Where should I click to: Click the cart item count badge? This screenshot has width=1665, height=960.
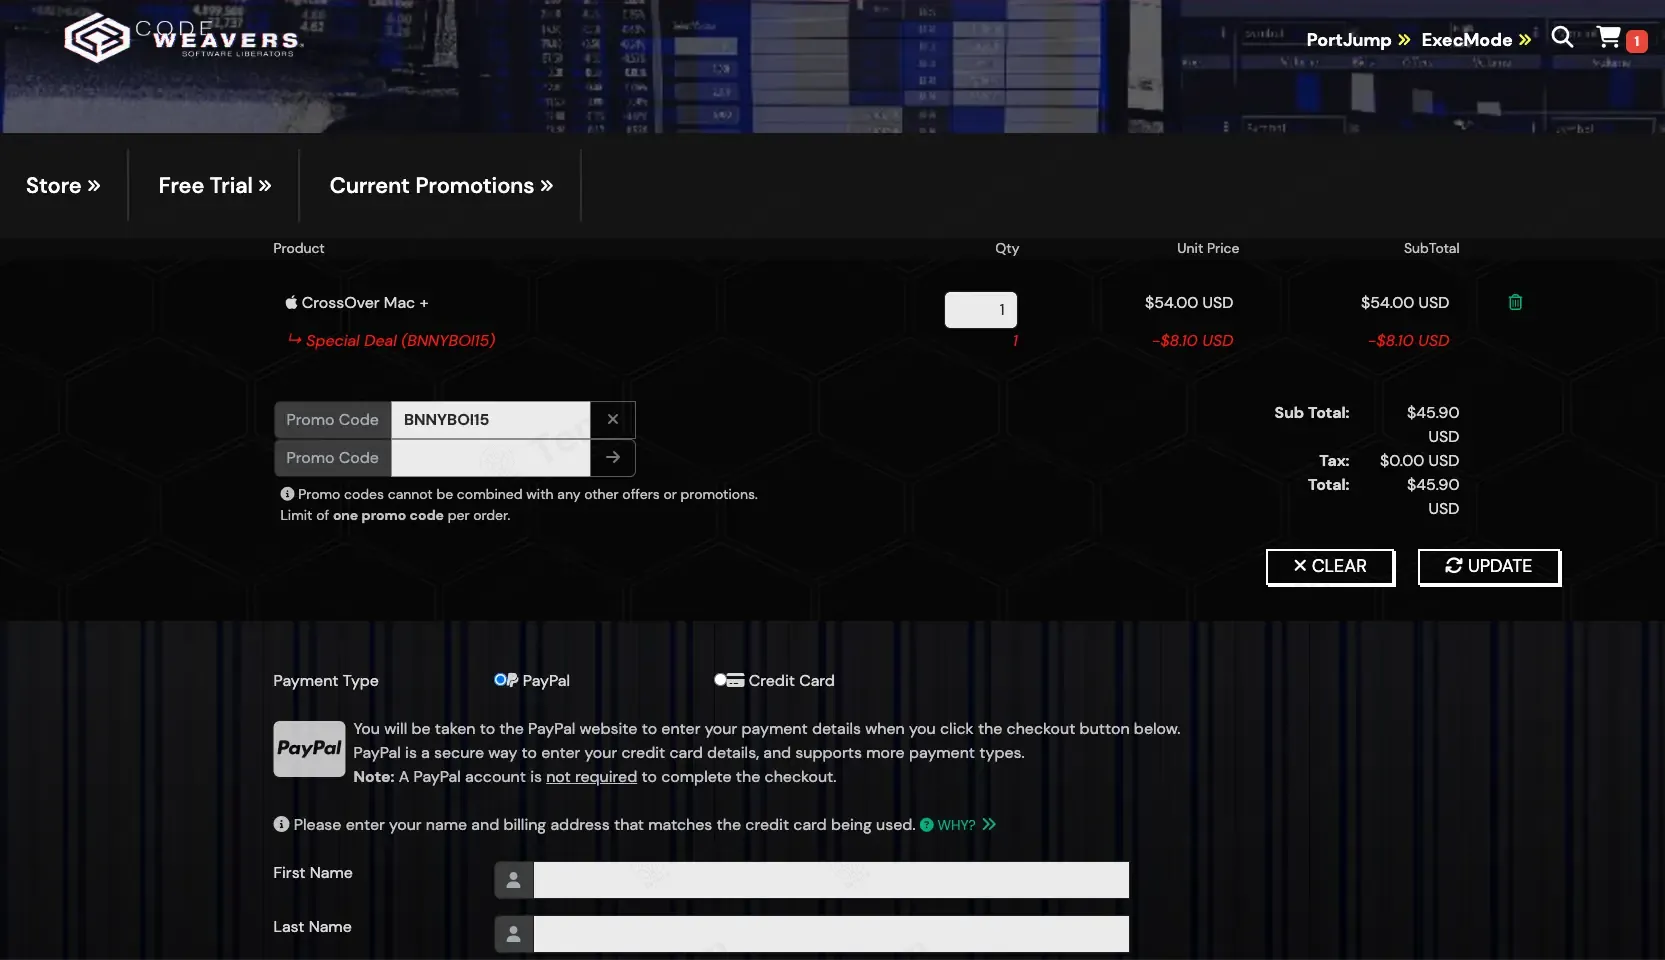1636,41
